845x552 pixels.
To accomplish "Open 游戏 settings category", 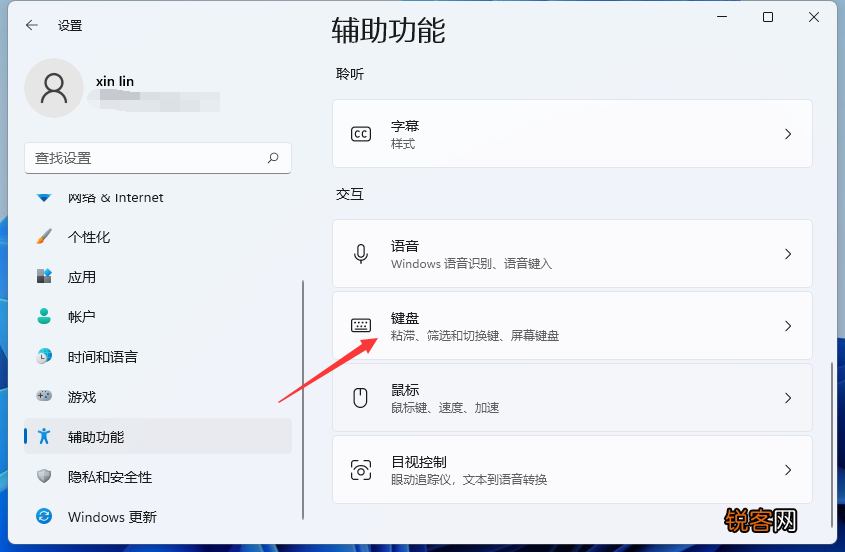I will [x=158, y=396].
